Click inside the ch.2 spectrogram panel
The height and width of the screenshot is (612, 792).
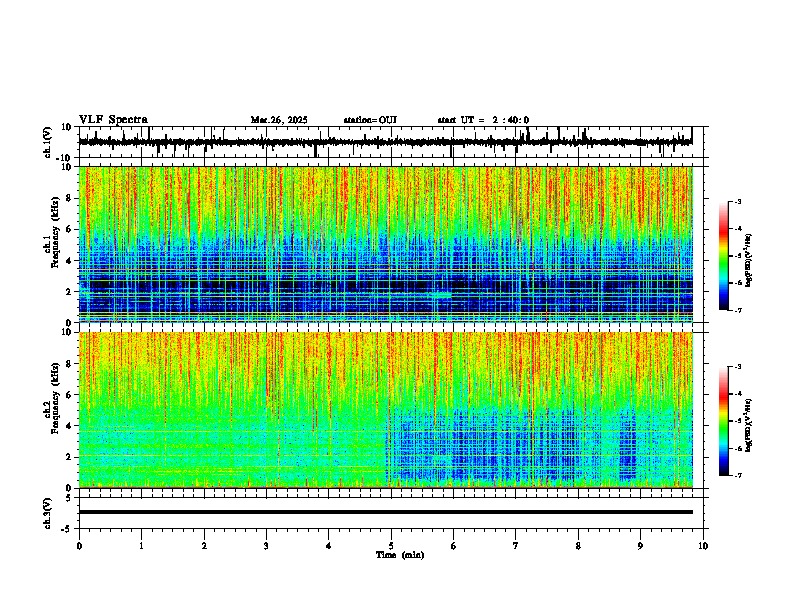pos(385,410)
